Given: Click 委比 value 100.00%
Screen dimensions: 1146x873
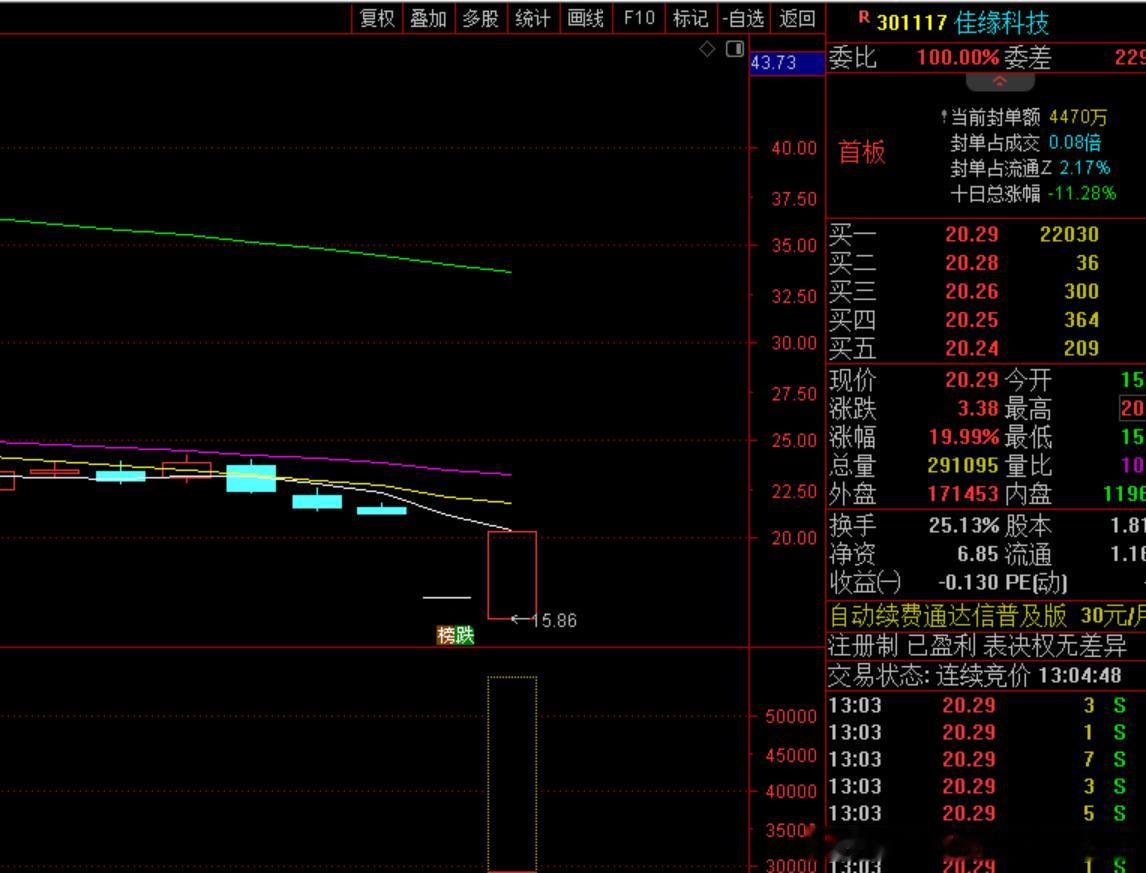Looking at the screenshot, I should 957,57.
